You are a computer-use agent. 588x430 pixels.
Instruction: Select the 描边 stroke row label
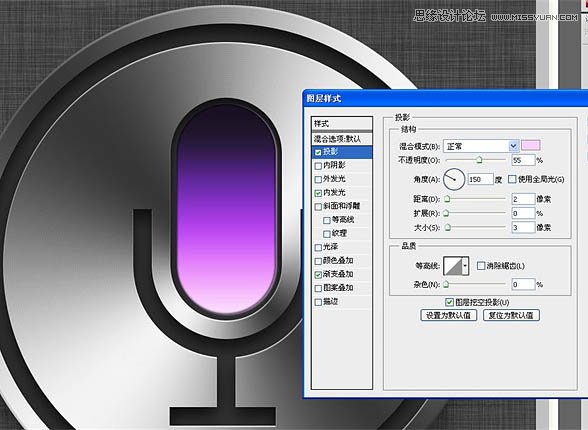[x=330, y=301]
